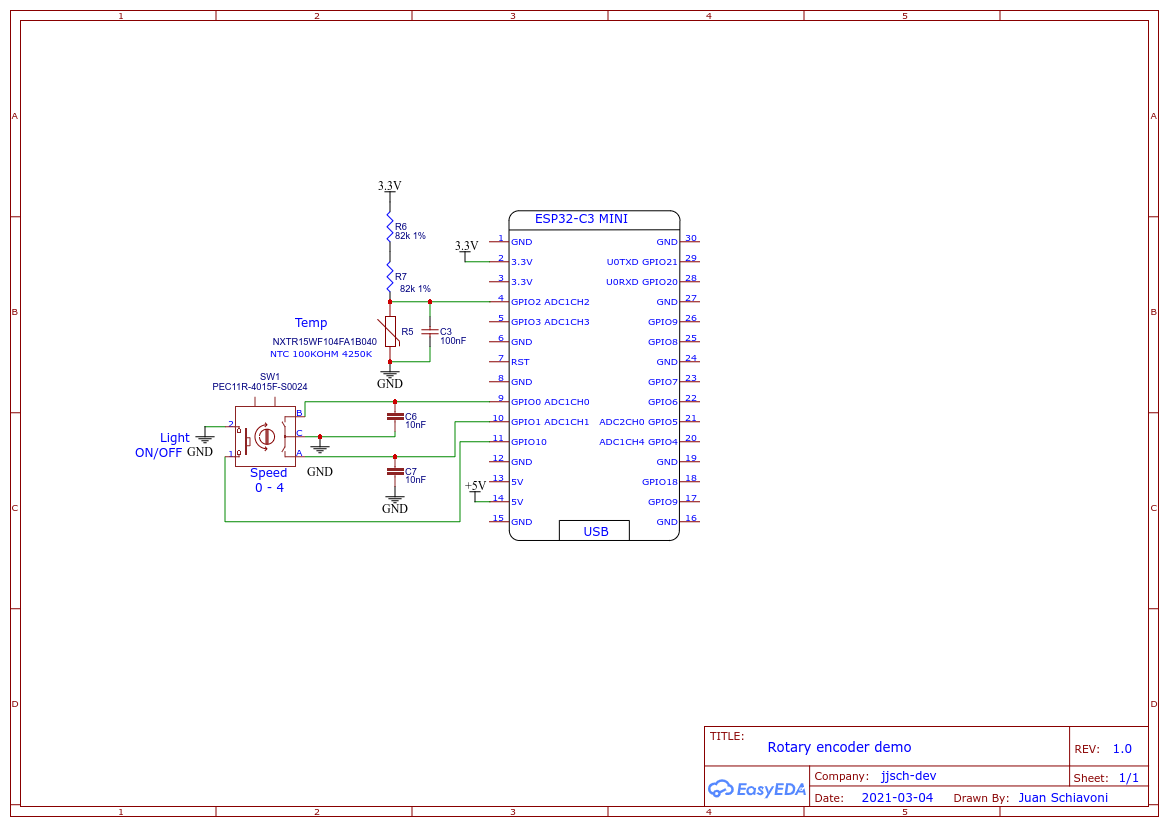Screen dimensions: 1169x827
Task: Click the GPIO10 pin label
Action: (x=529, y=441)
